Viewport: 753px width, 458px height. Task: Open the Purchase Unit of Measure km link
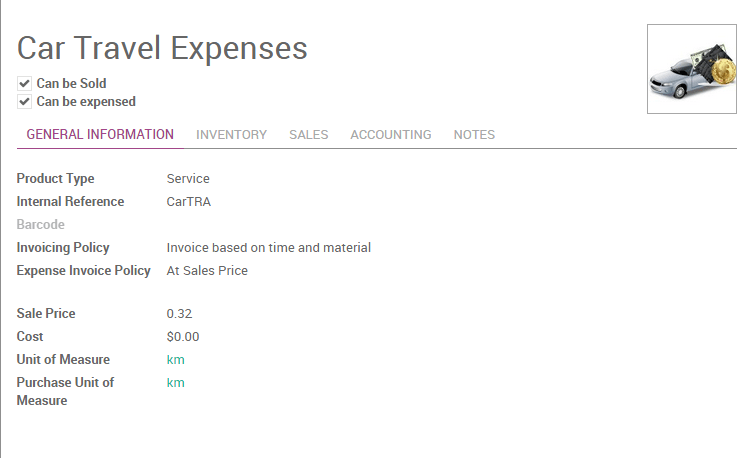click(176, 383)
